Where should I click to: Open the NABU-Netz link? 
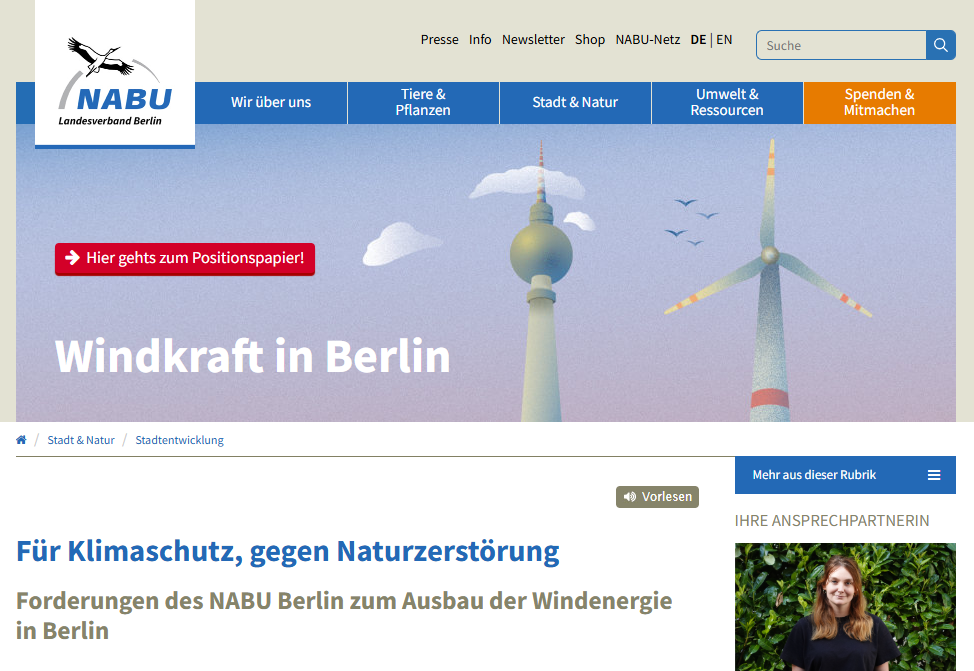[647, 40]
